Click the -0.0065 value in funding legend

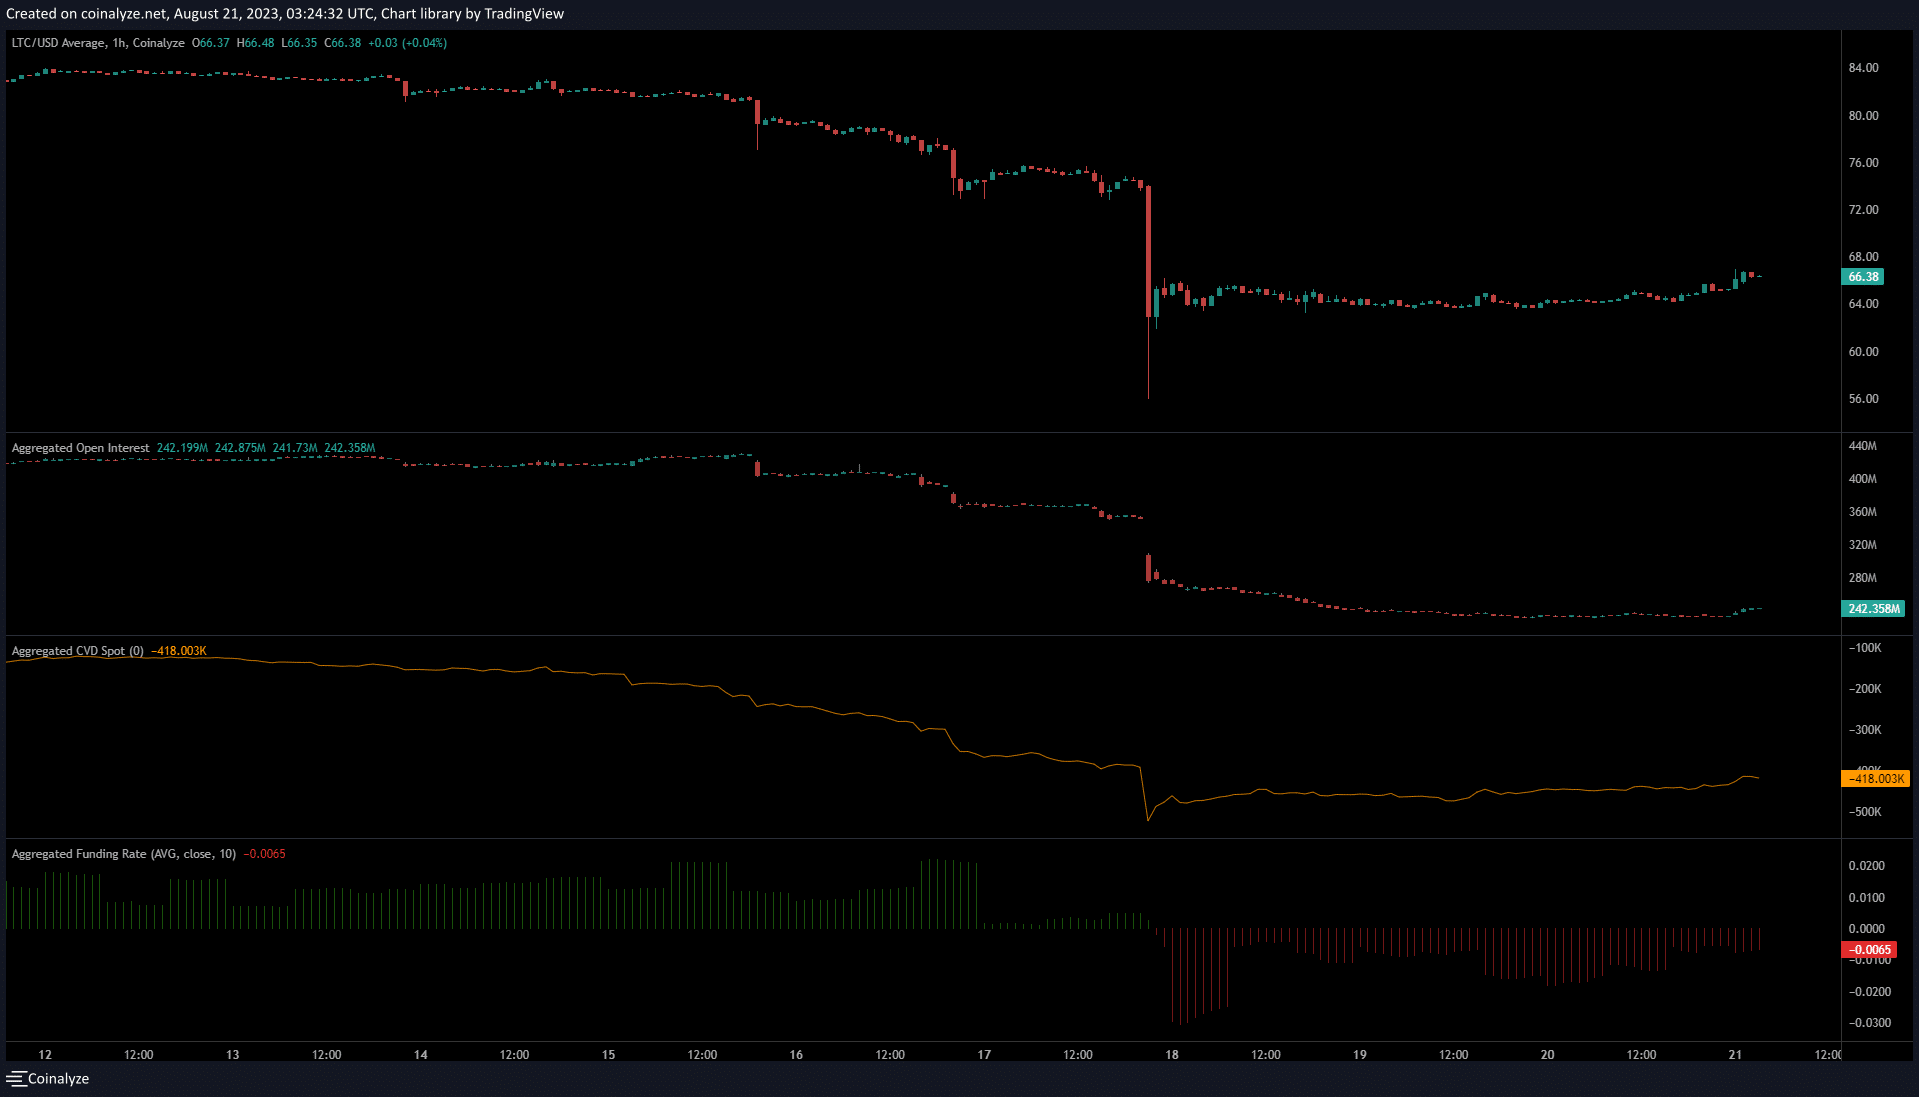coord(265,854)
